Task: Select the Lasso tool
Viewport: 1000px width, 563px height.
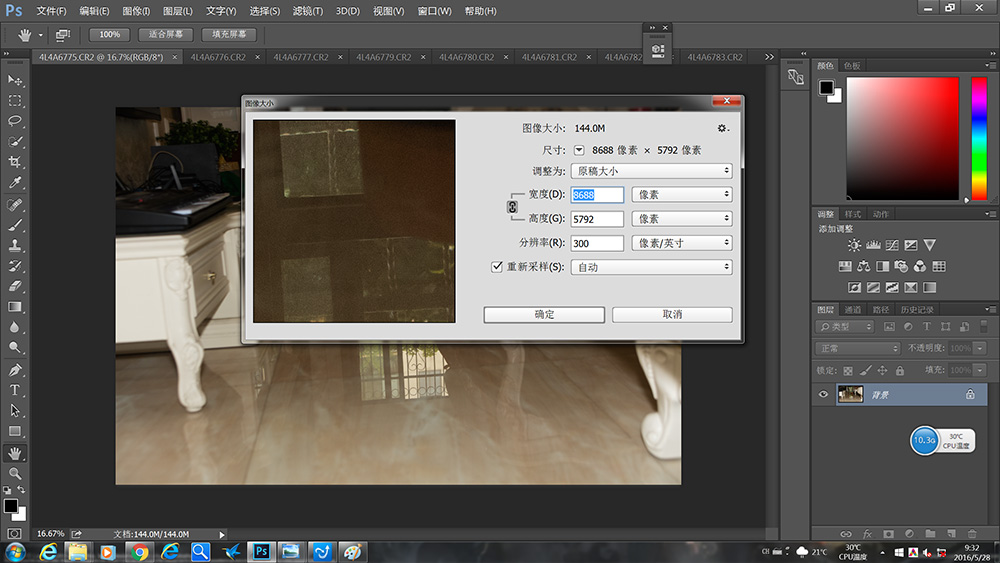Action: tap(15, 121)
